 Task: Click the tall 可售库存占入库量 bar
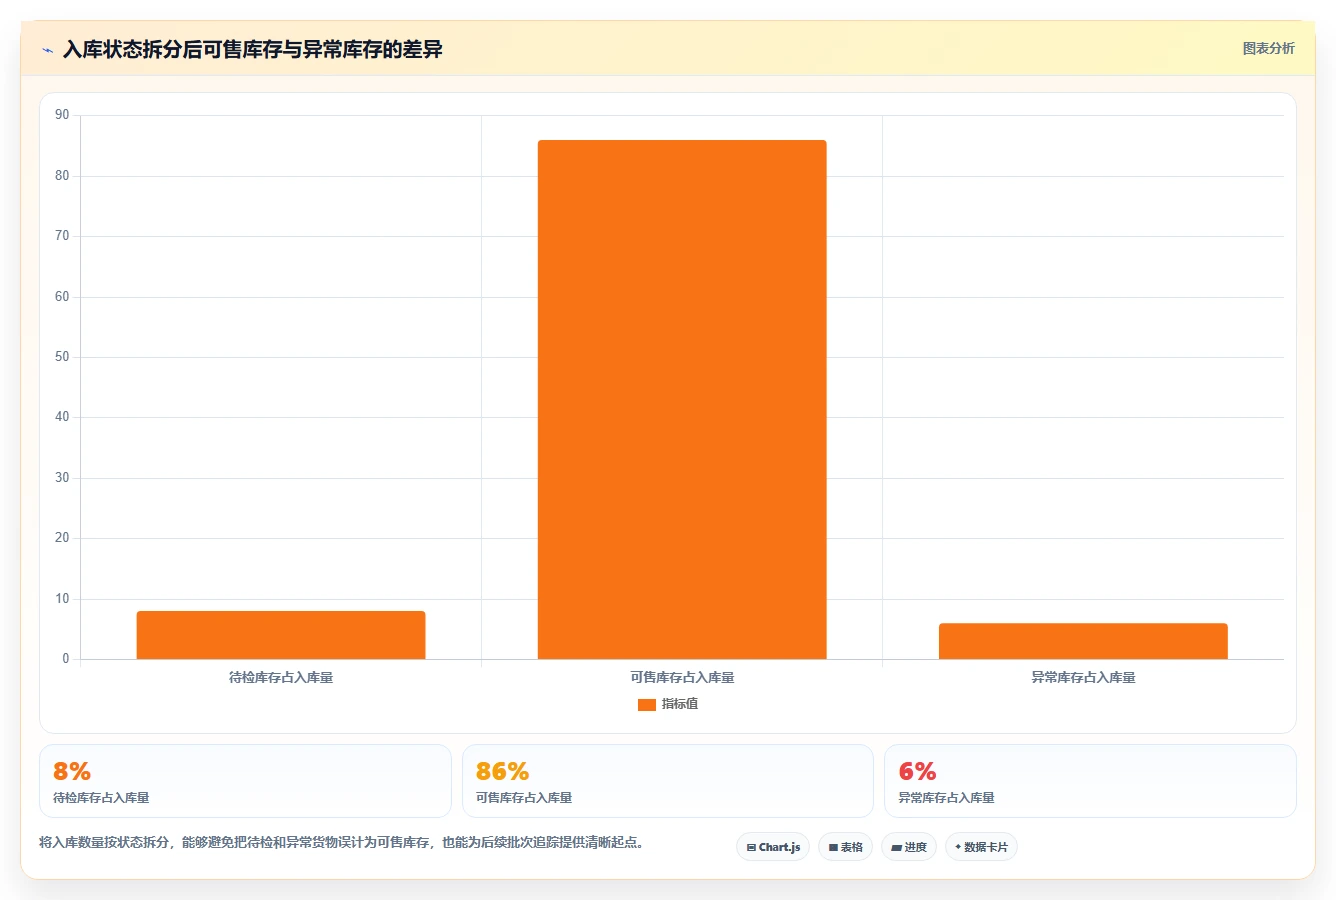(682, 400)
